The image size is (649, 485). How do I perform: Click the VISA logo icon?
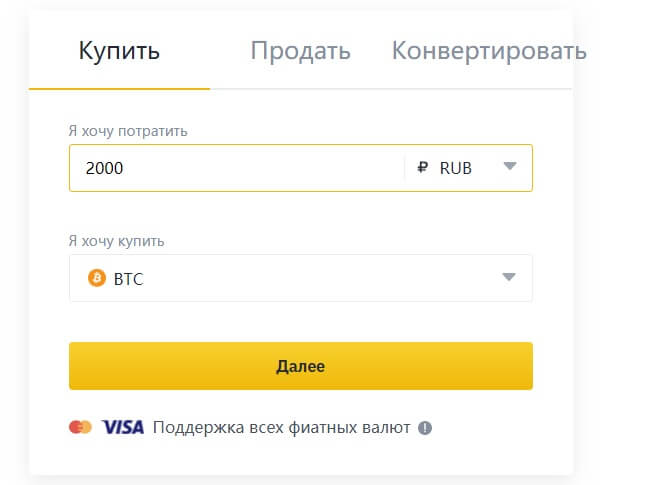[x=123, y=427]
